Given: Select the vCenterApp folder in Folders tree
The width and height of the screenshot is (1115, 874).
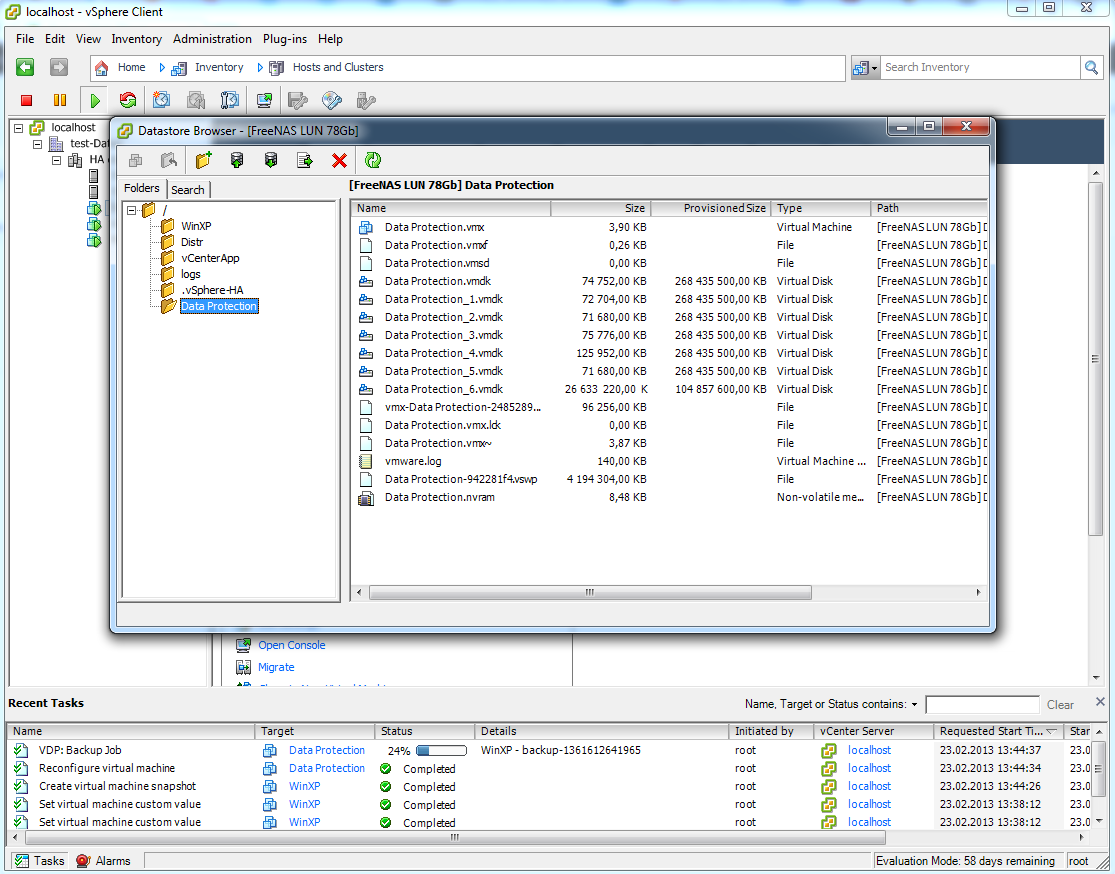Looking at the screenshot, I should (x=210, y=258).
